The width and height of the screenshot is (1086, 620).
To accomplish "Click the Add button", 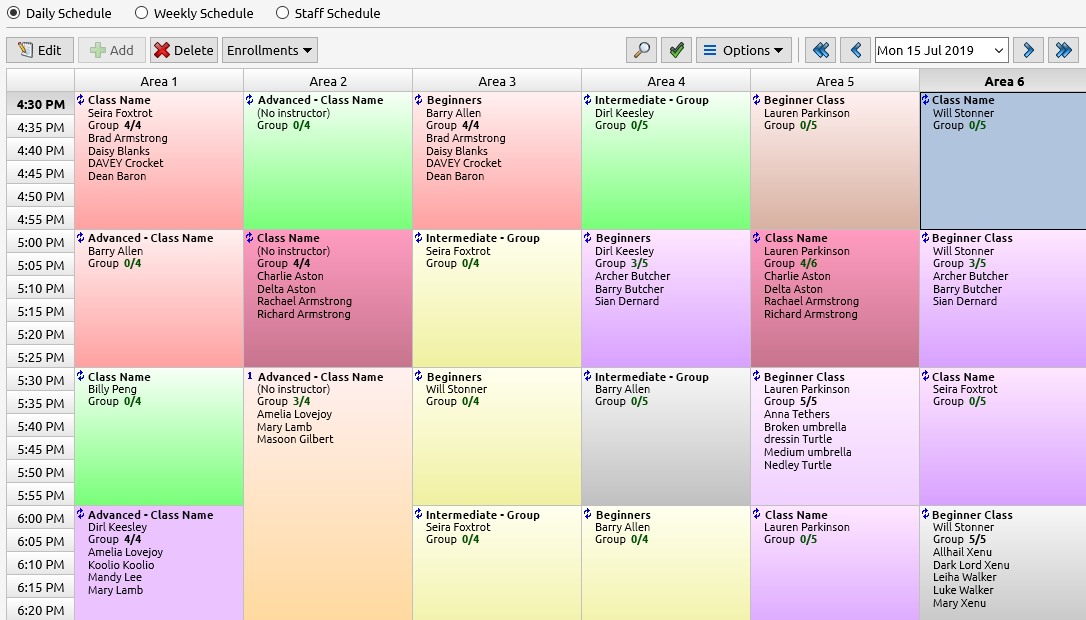I will point(111,49).
